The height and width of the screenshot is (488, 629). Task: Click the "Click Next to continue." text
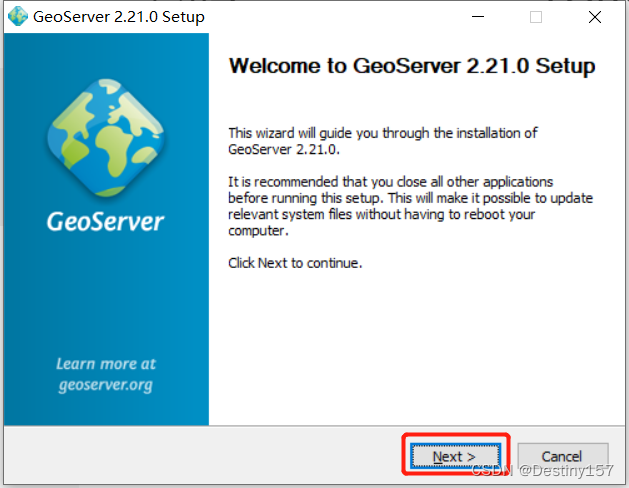pos(295,263)
